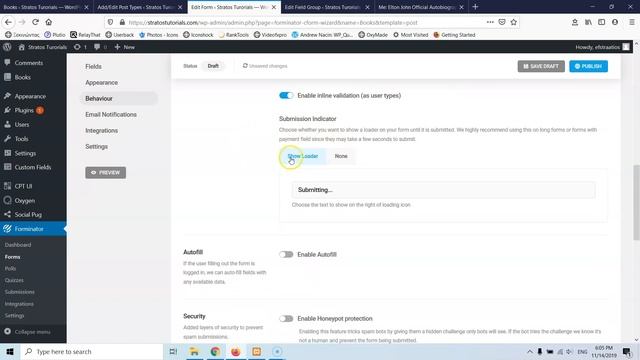This screenshot has height=360, width=640.
Task: Open the Windows Start menu
Action: coord(10,352)
